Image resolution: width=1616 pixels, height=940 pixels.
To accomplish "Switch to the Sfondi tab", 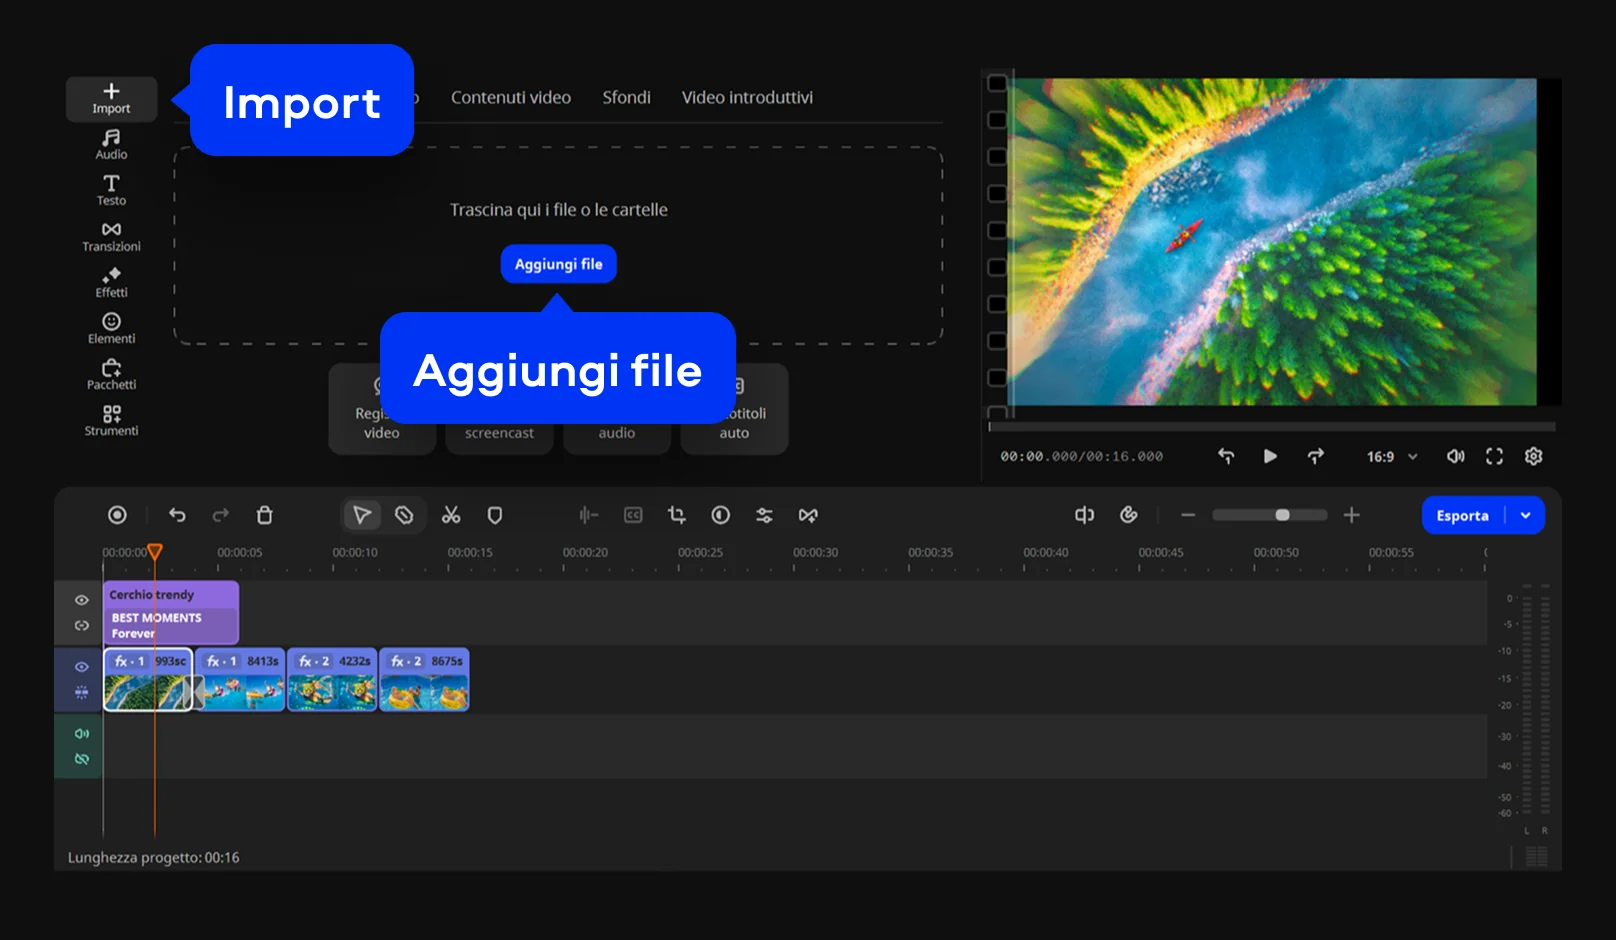I will [x=626, y=97].
